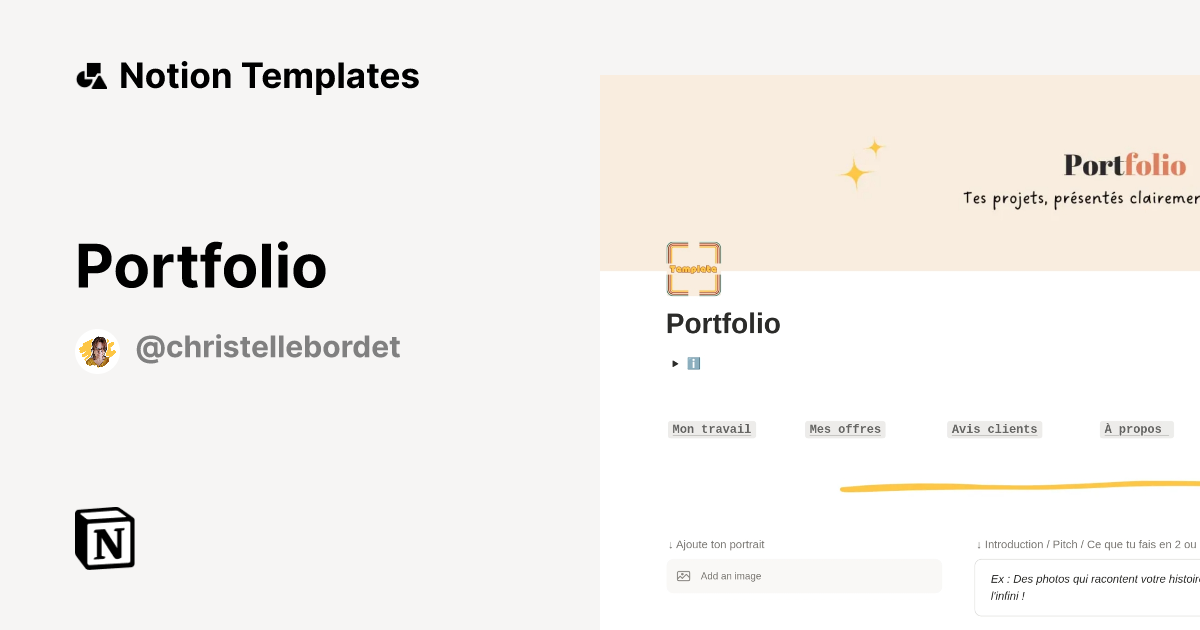Viewport: 1200px width, 630px height.
Task: Follow the "À propos" link
Action: click(x=1135, y=429)
